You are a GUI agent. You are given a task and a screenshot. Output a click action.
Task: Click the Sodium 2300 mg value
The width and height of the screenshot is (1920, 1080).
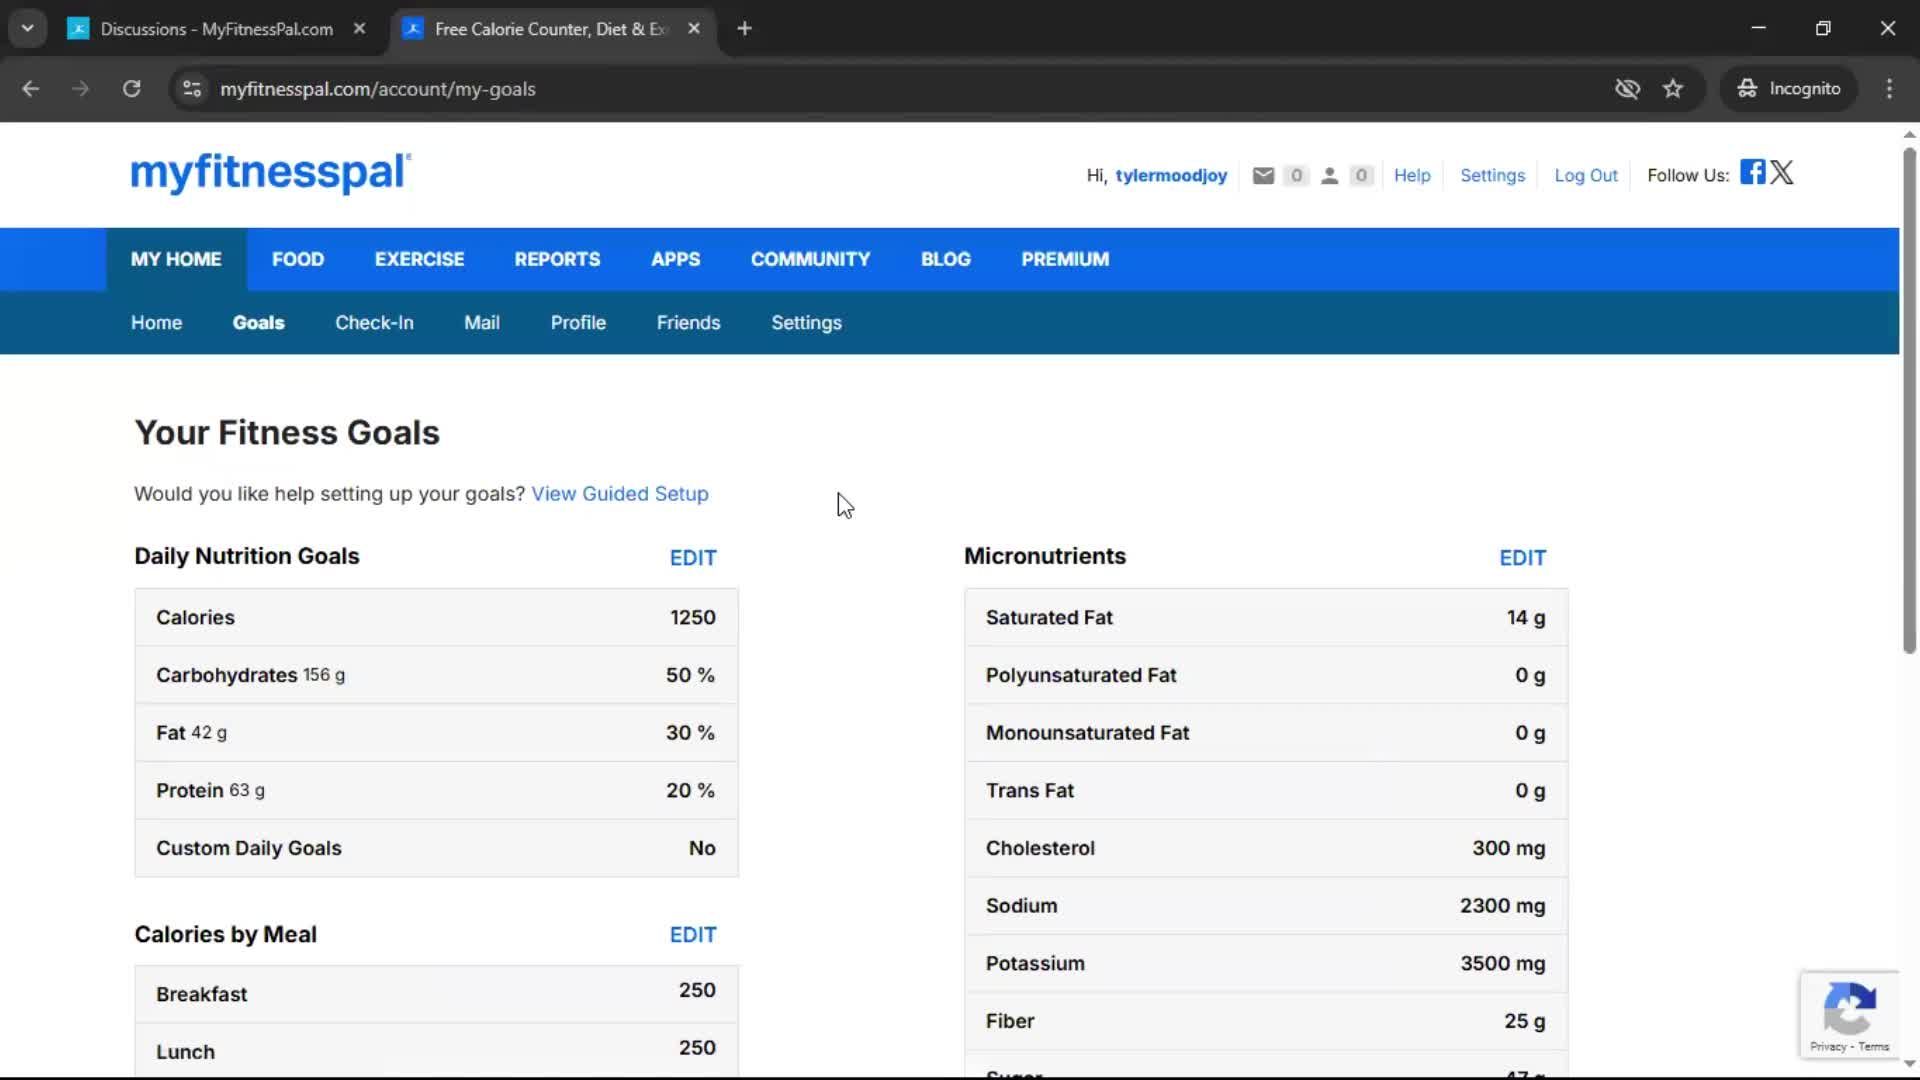(x=1502, y=906)
